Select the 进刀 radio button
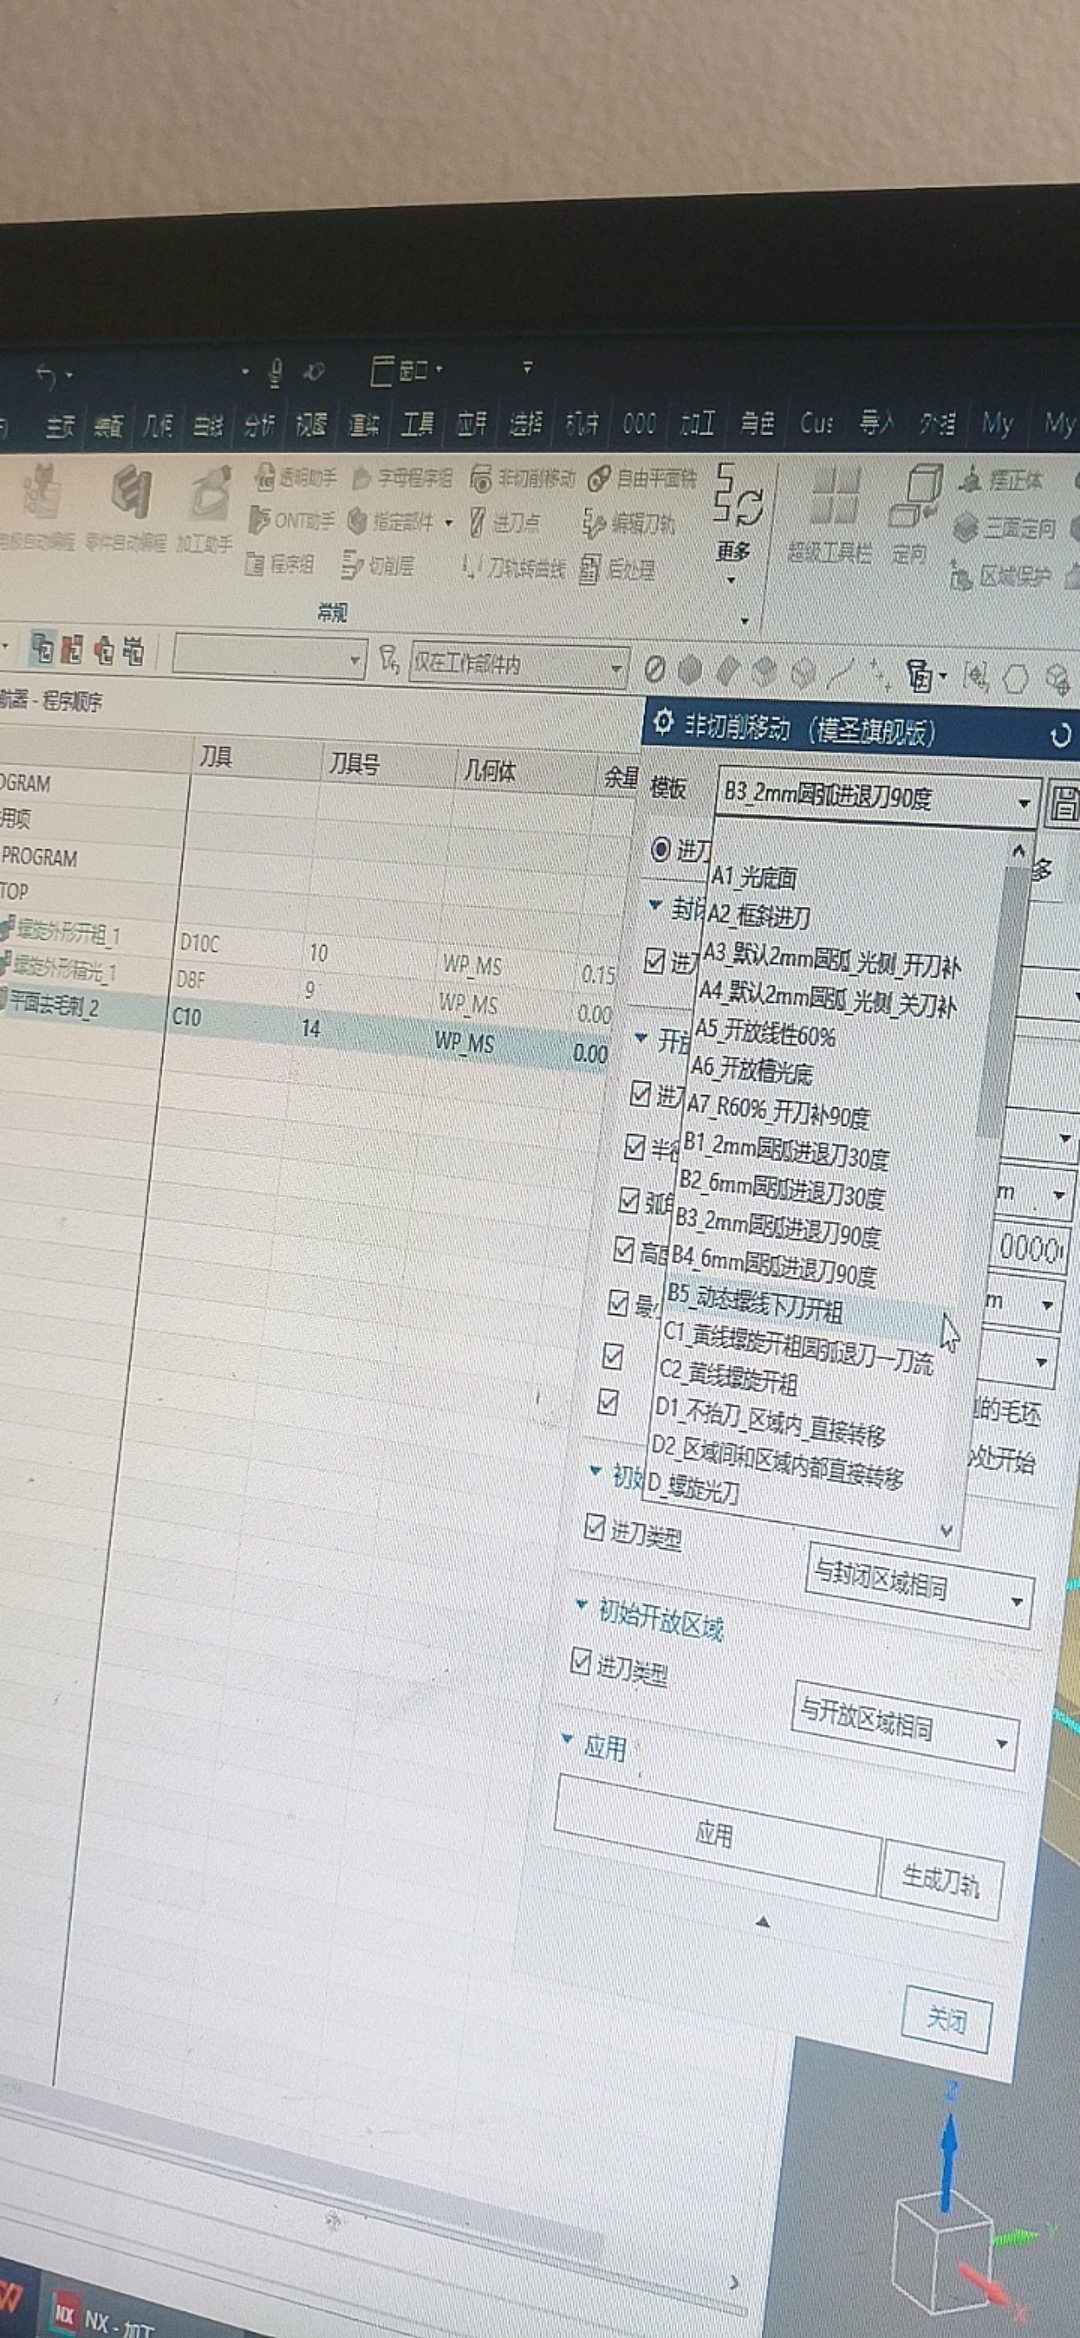The image size is (1080, 2338). (x=660, y=850)
